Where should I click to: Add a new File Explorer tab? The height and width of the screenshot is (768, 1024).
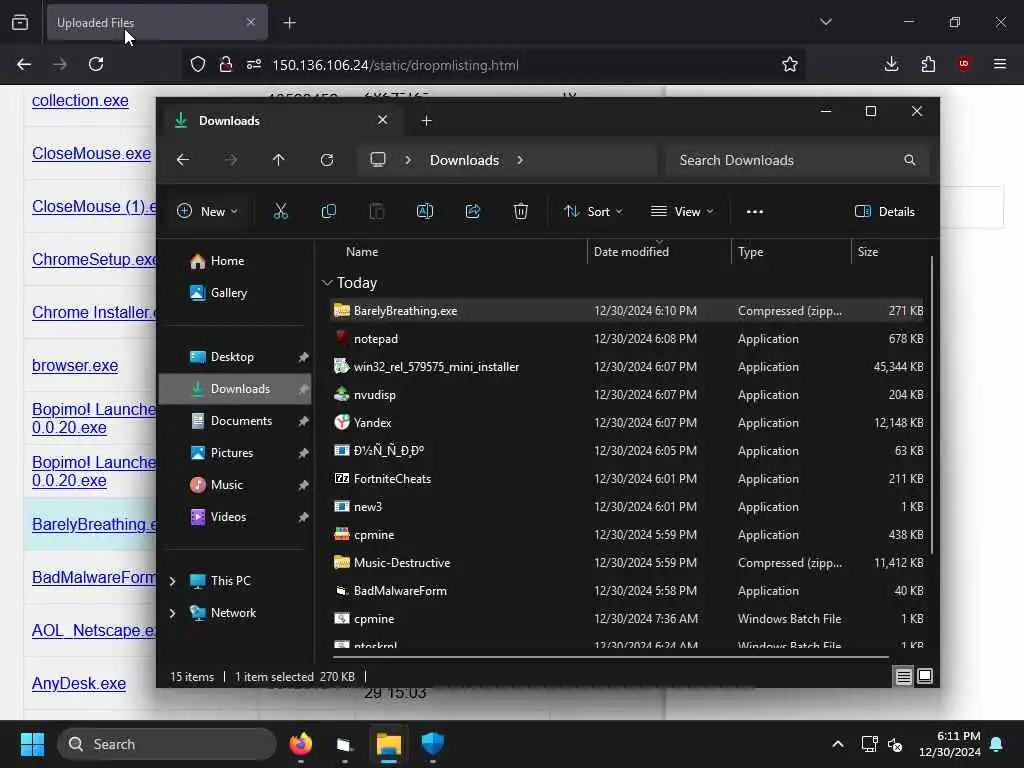click(x=426, y=121)
